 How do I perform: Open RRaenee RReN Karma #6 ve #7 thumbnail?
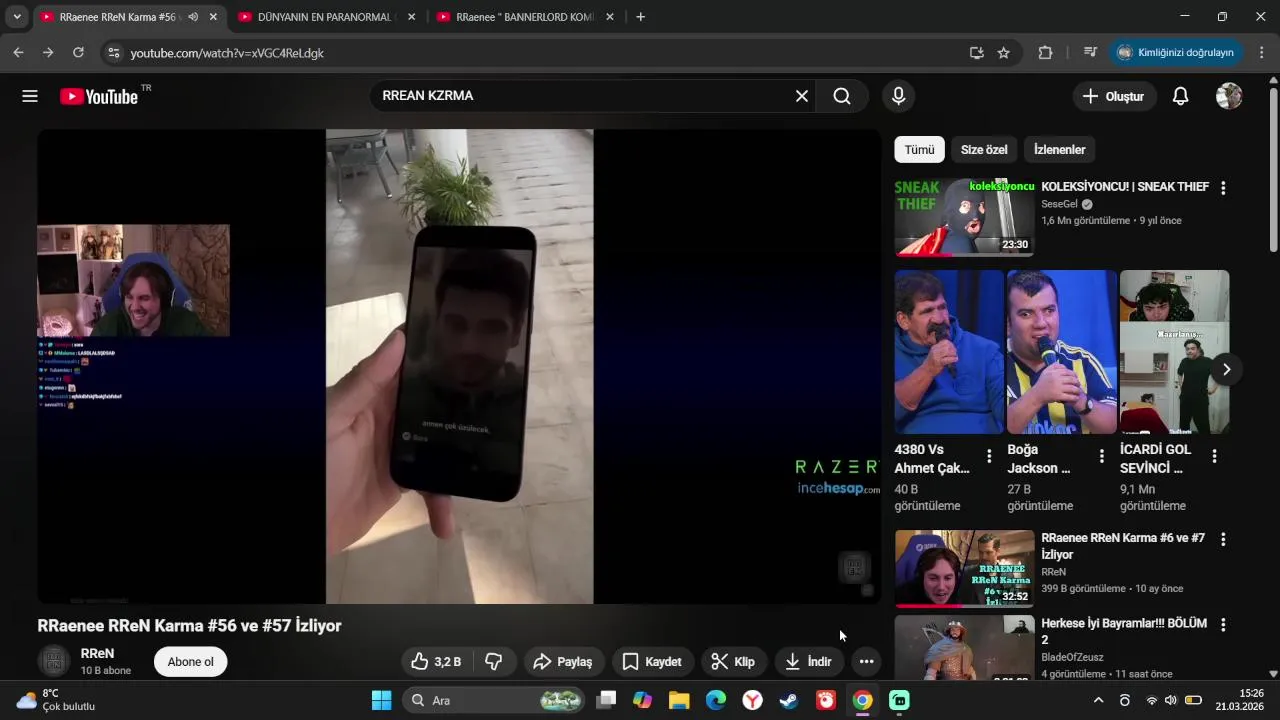point(964,568)
